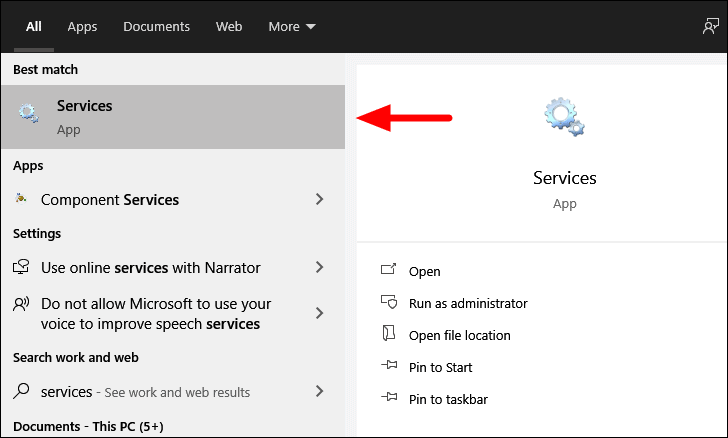Click the Open file location icon
This screenshot has height=438, width=728.
click(x=389, y=333)
